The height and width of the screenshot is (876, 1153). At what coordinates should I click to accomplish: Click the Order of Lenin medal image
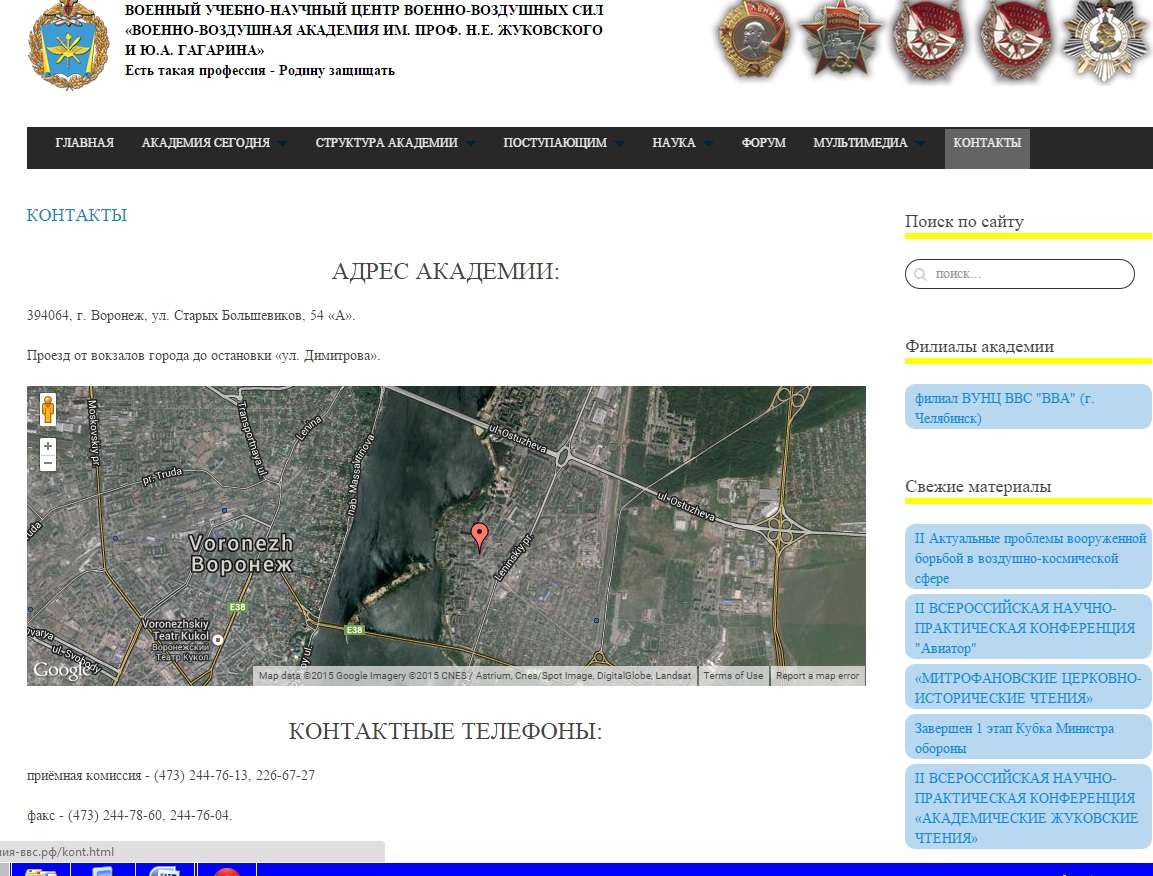tap(753, 40)
